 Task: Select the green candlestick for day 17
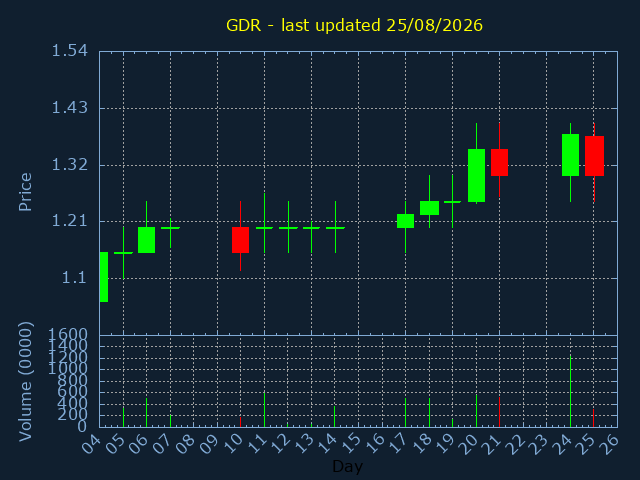click(x=405, y=221)
